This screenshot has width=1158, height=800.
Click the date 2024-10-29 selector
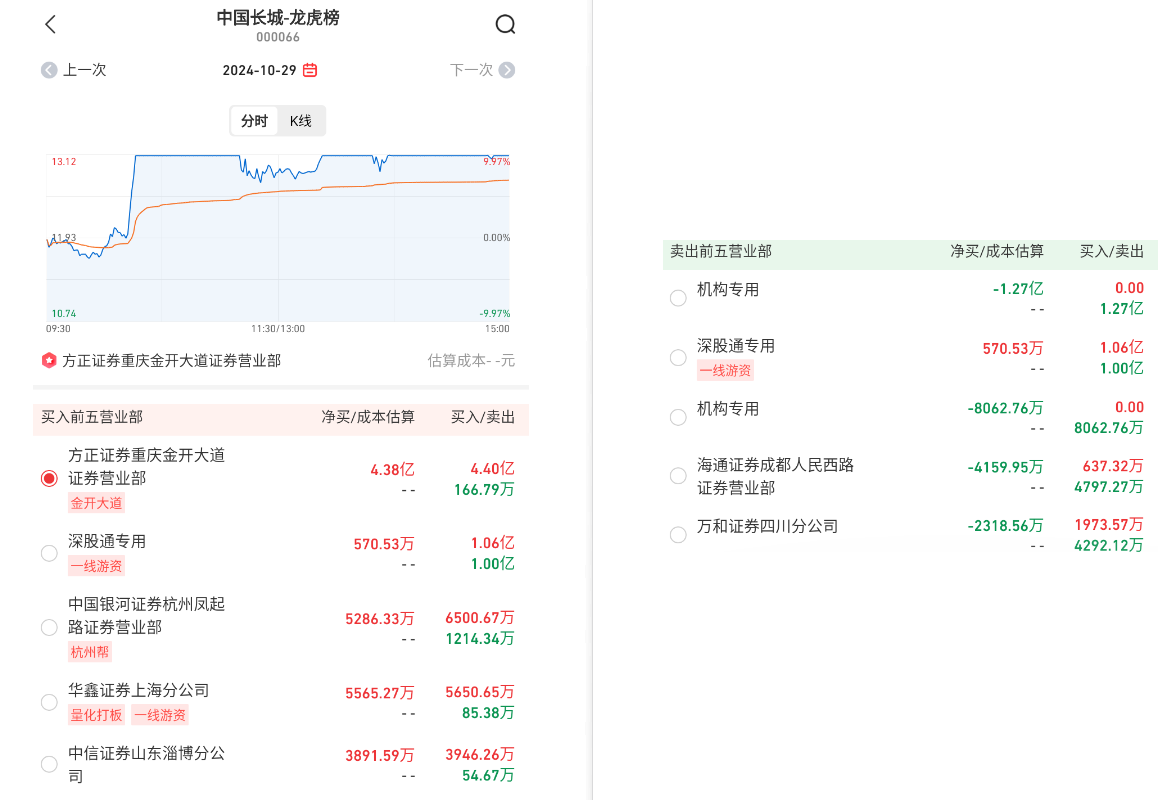coord(260,70)
